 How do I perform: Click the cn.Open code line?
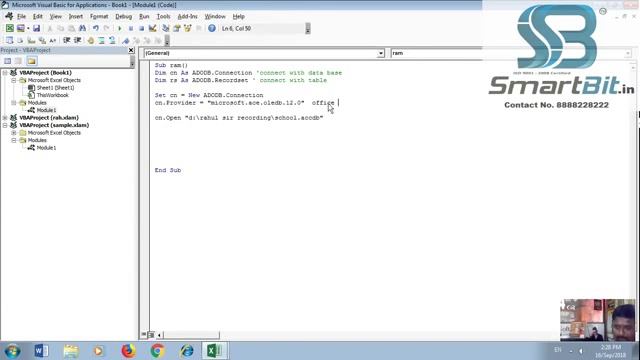pyautogui.click(x=239, y=118)
